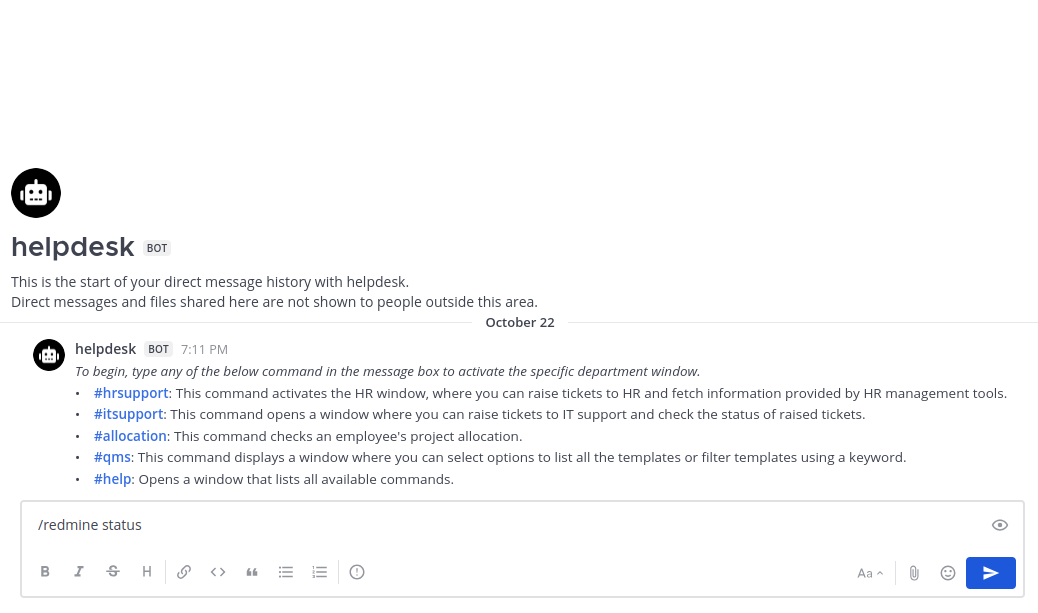Open the #itsupport command link
1038x613 pixels.
[x=129, y=414]
